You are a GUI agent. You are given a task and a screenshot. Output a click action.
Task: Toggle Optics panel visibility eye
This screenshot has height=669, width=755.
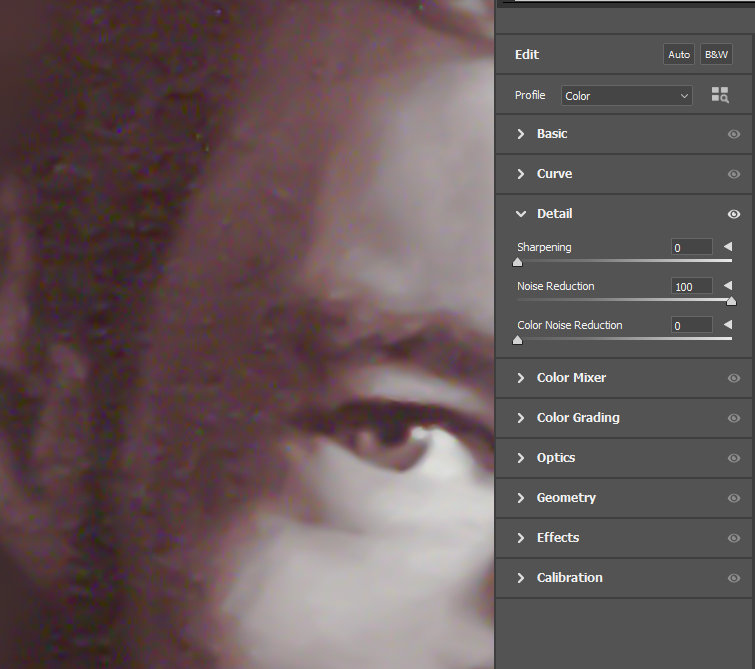(x=734, y=458)
